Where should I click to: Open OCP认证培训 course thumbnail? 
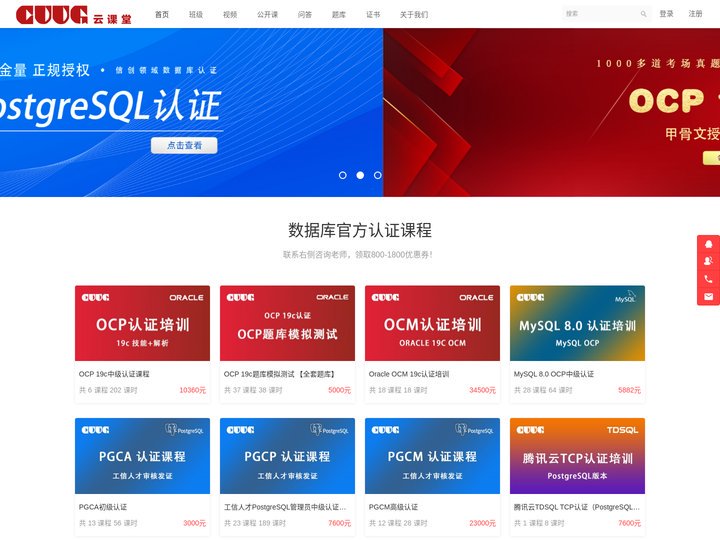(142, 323)
